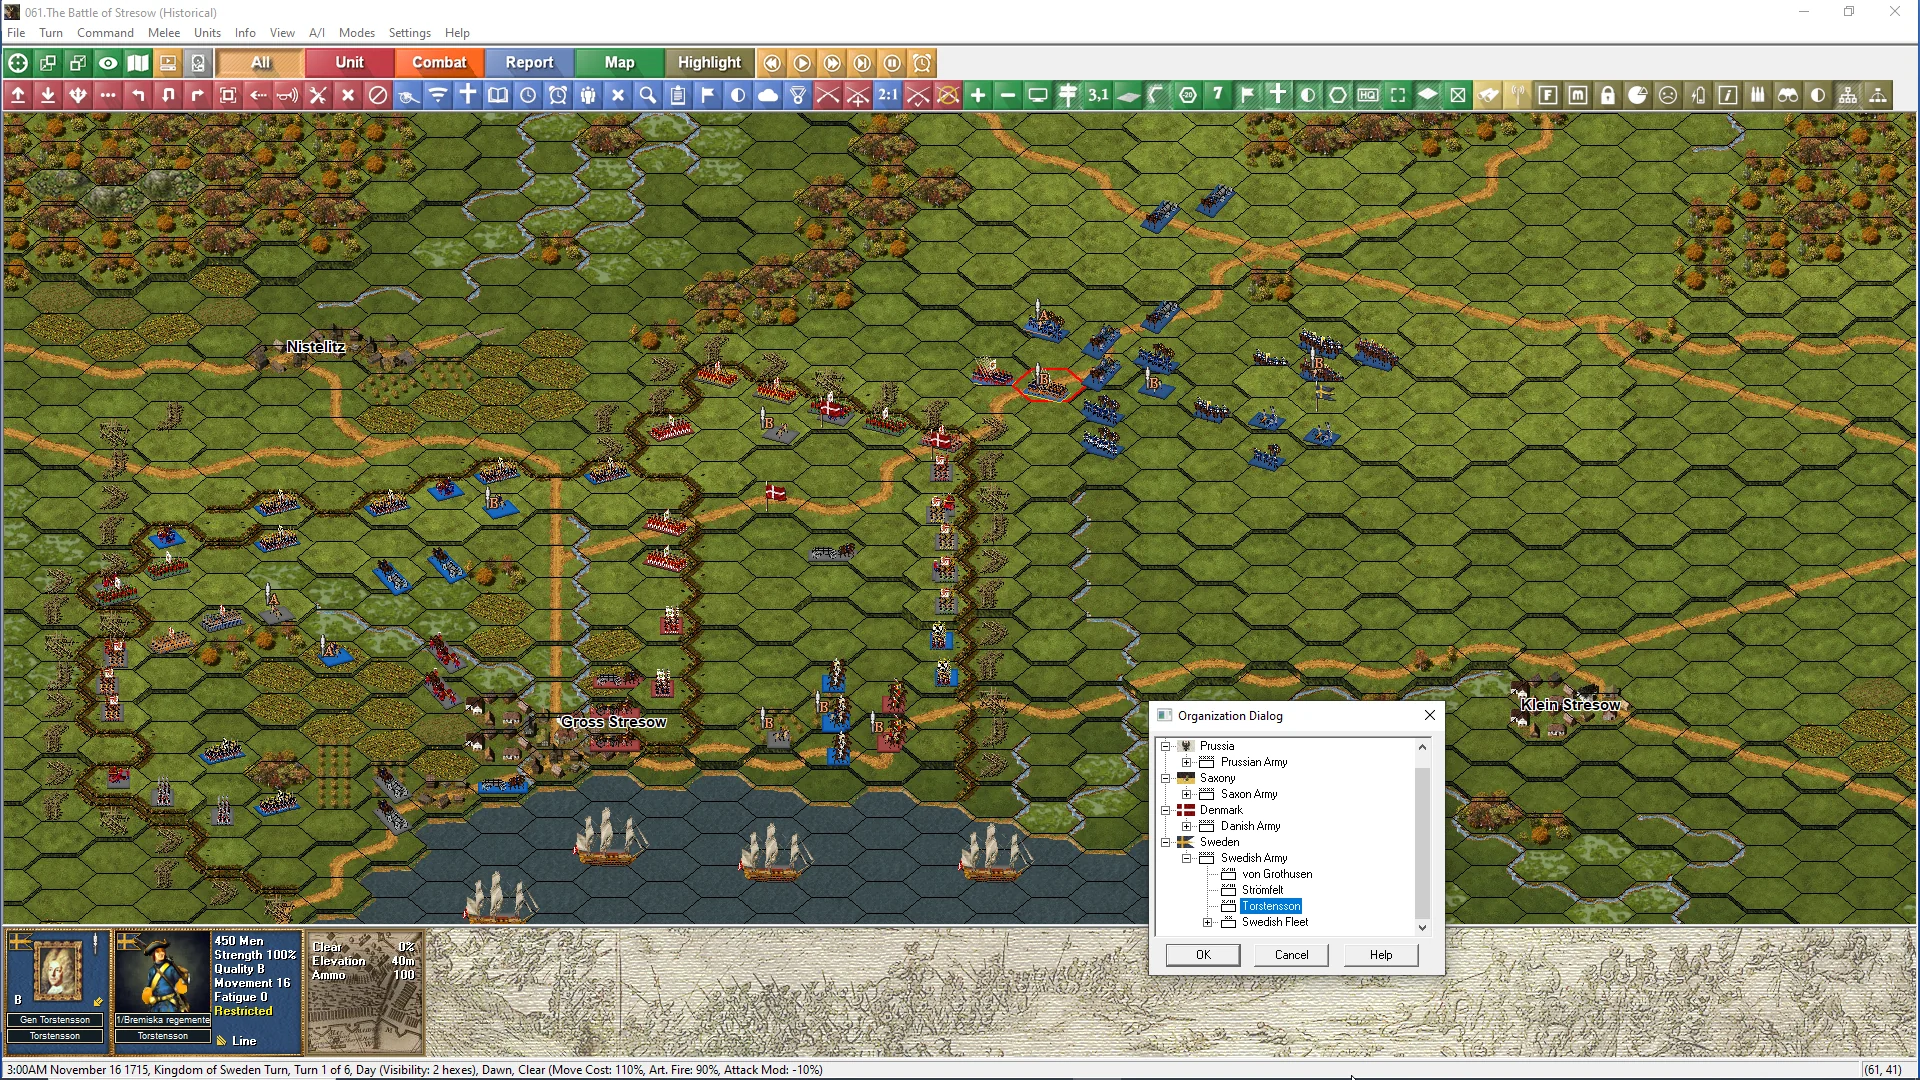Click the magnifier search icon
1920x1080 pixels.
coord(648,95)
